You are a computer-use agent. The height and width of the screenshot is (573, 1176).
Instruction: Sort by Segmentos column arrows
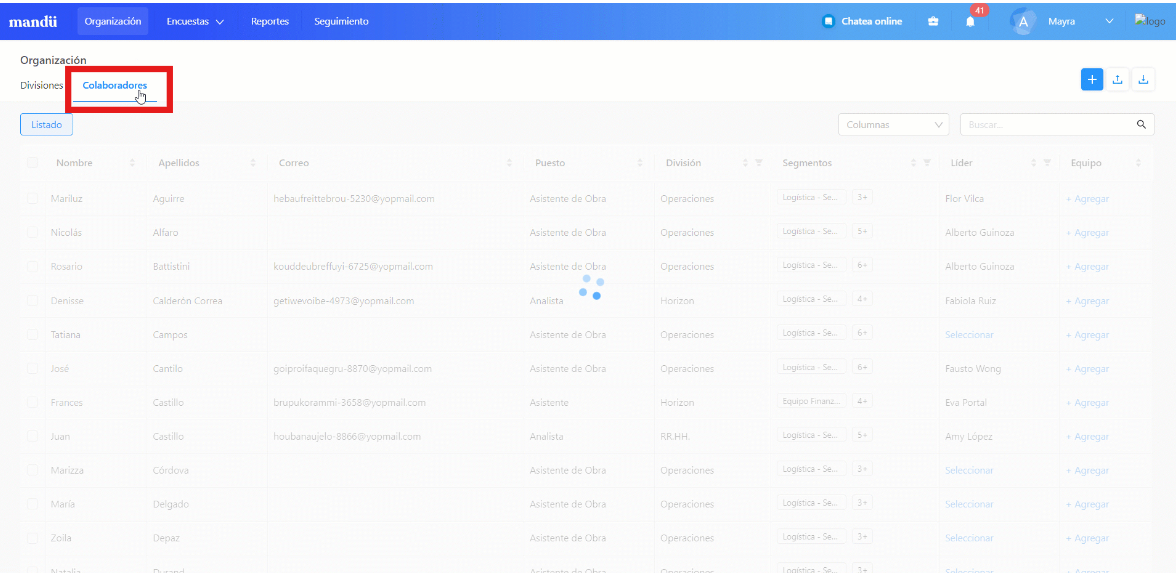(914, 163)
